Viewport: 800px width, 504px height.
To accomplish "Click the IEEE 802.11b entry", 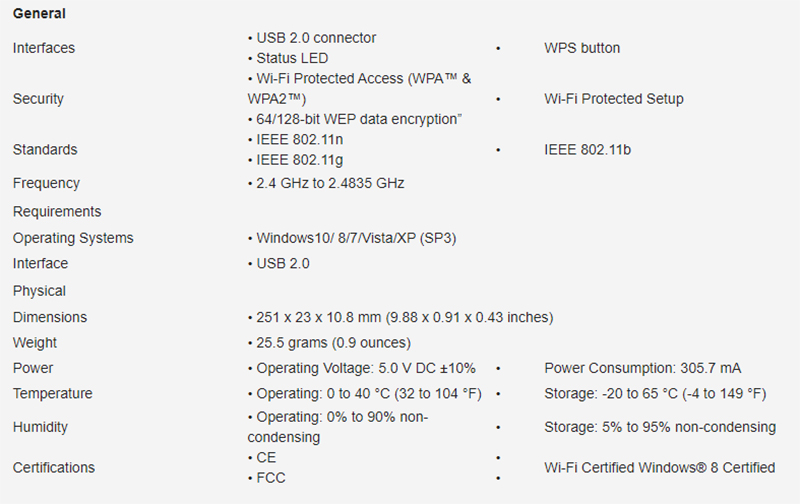I will coord(588,150).
